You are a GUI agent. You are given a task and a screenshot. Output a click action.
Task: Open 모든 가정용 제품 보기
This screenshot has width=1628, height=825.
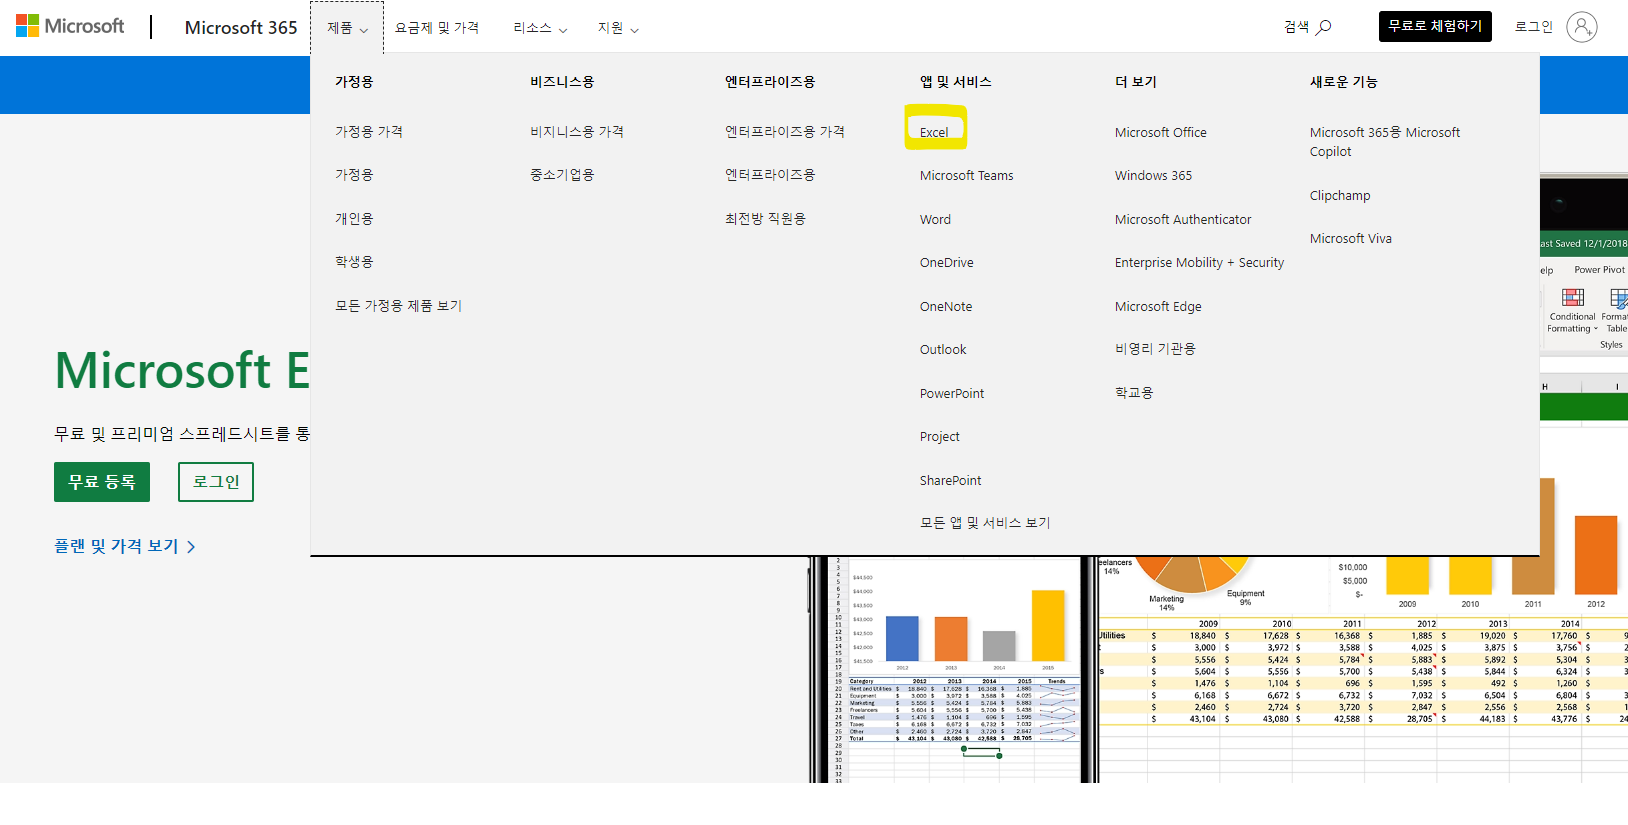[x=398, y=306]
